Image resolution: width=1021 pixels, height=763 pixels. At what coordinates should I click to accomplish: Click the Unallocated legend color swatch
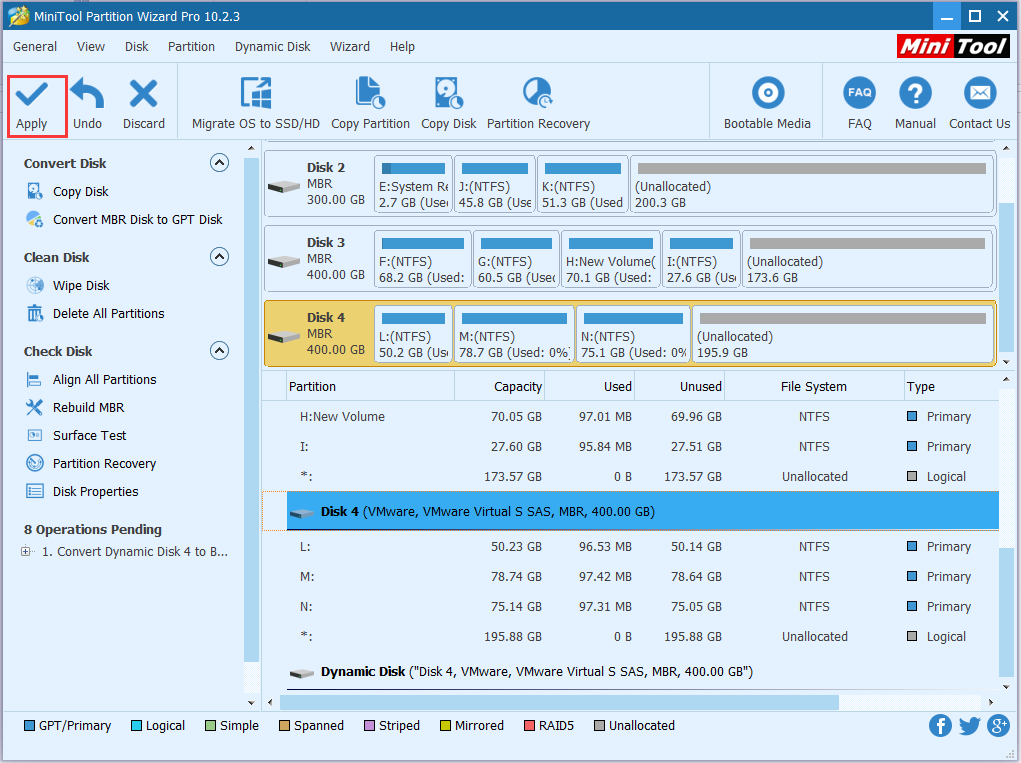coord(599,725)
